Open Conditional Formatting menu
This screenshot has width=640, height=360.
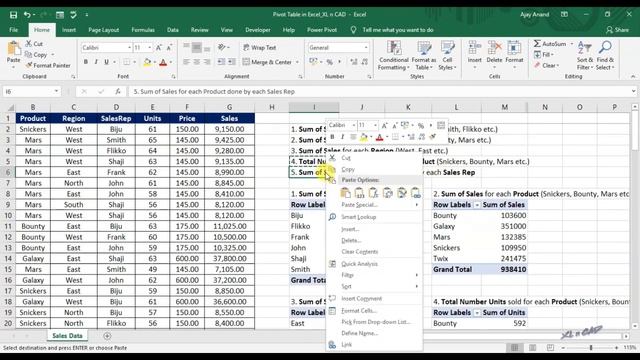tap(393, 56)
